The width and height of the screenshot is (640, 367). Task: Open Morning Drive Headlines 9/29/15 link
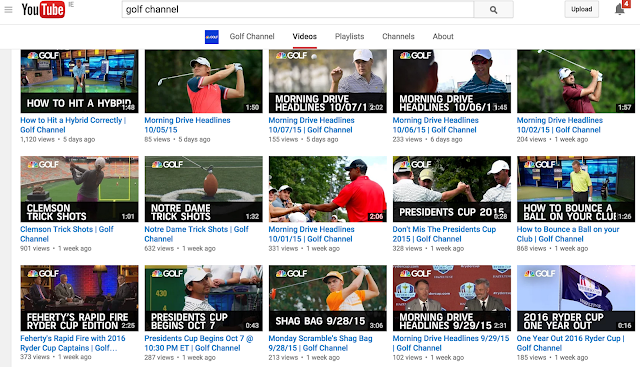point(451,343)
